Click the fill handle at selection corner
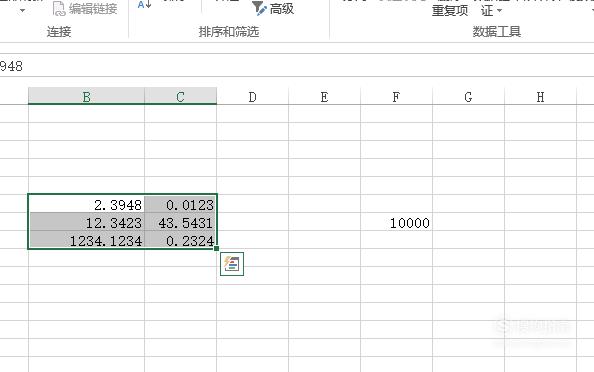This screenshot has height=372, width=594. (216, 249)
